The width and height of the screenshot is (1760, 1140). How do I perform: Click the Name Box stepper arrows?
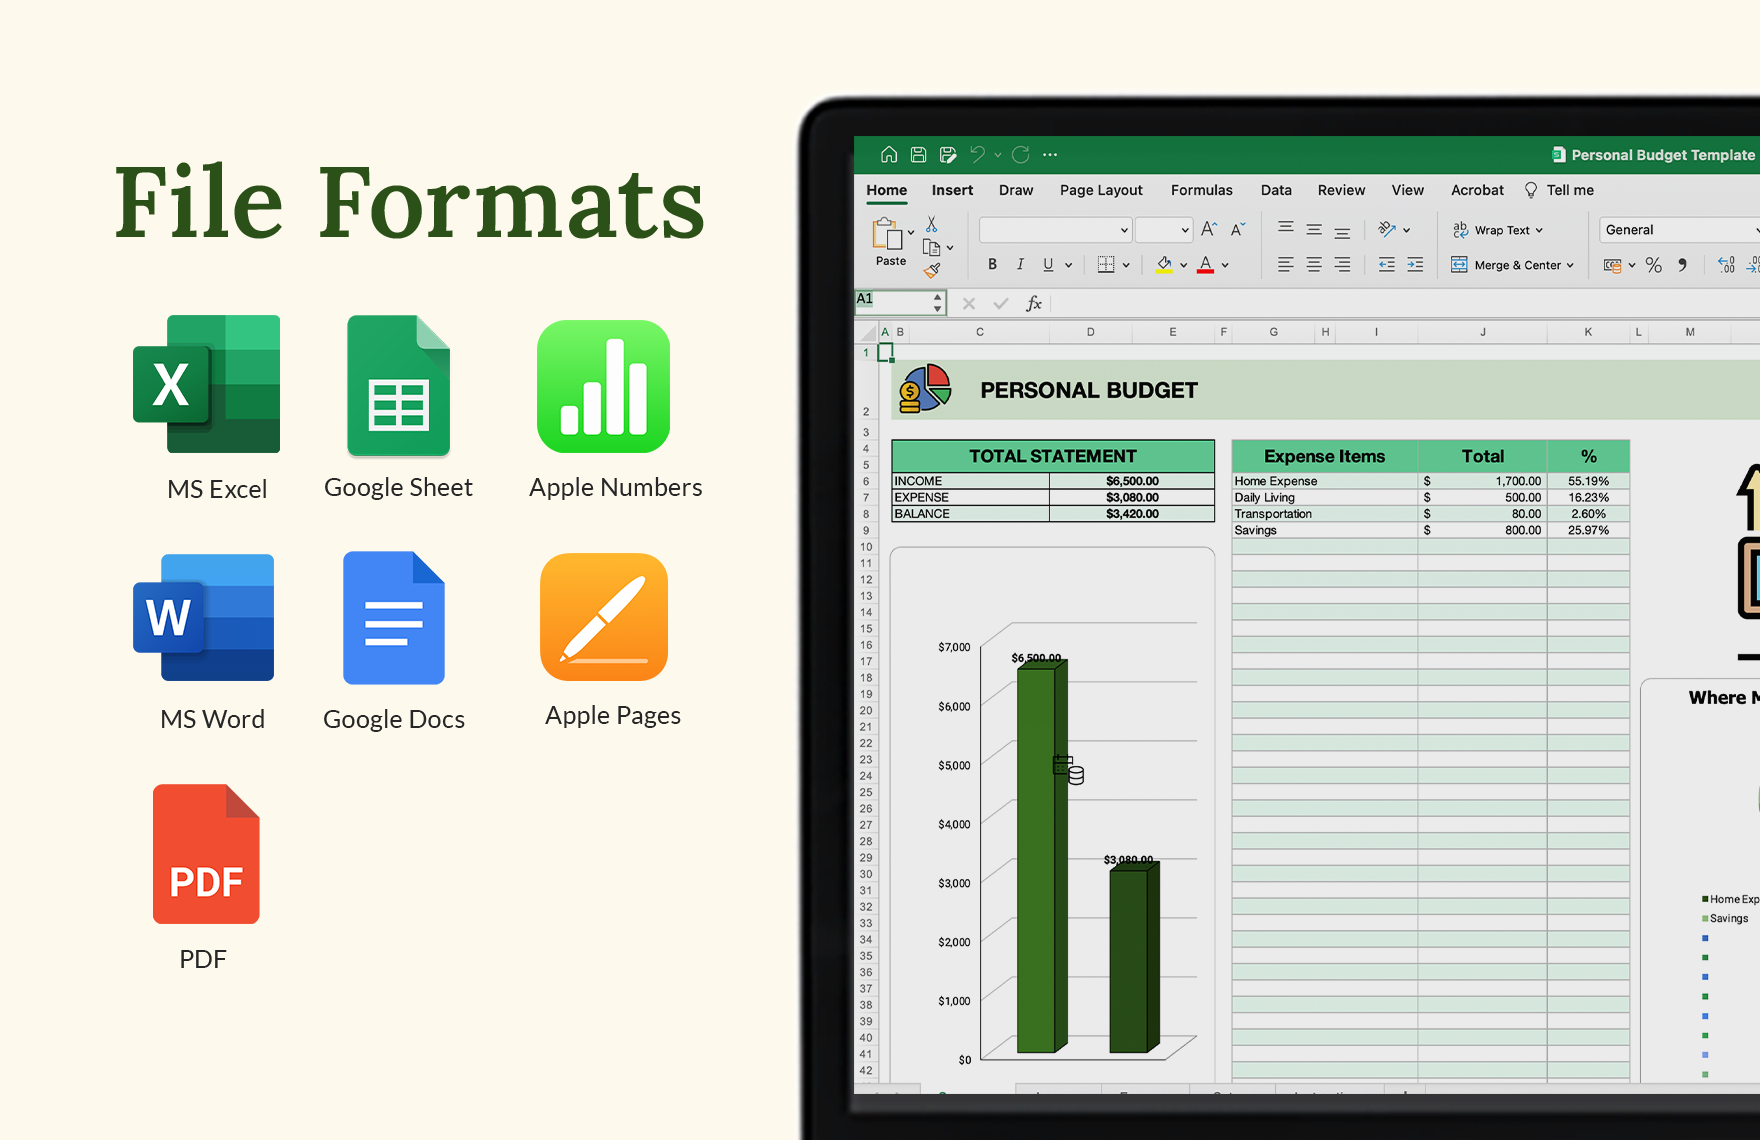coord(937,303)
